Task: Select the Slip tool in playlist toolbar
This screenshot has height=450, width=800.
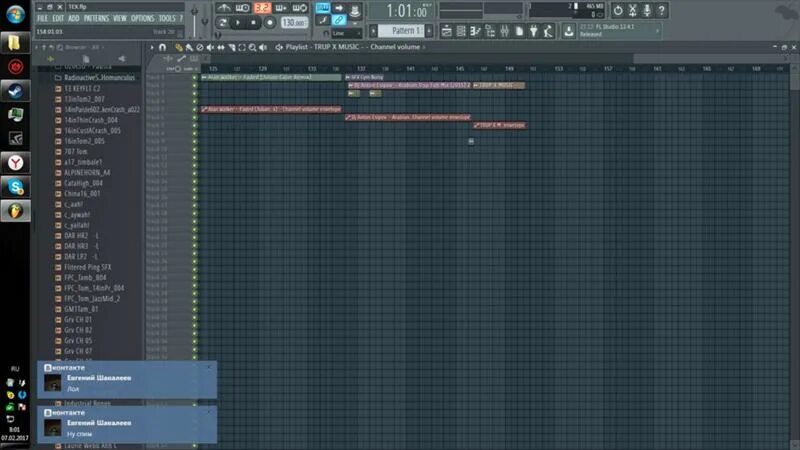Action: (221, 47)
